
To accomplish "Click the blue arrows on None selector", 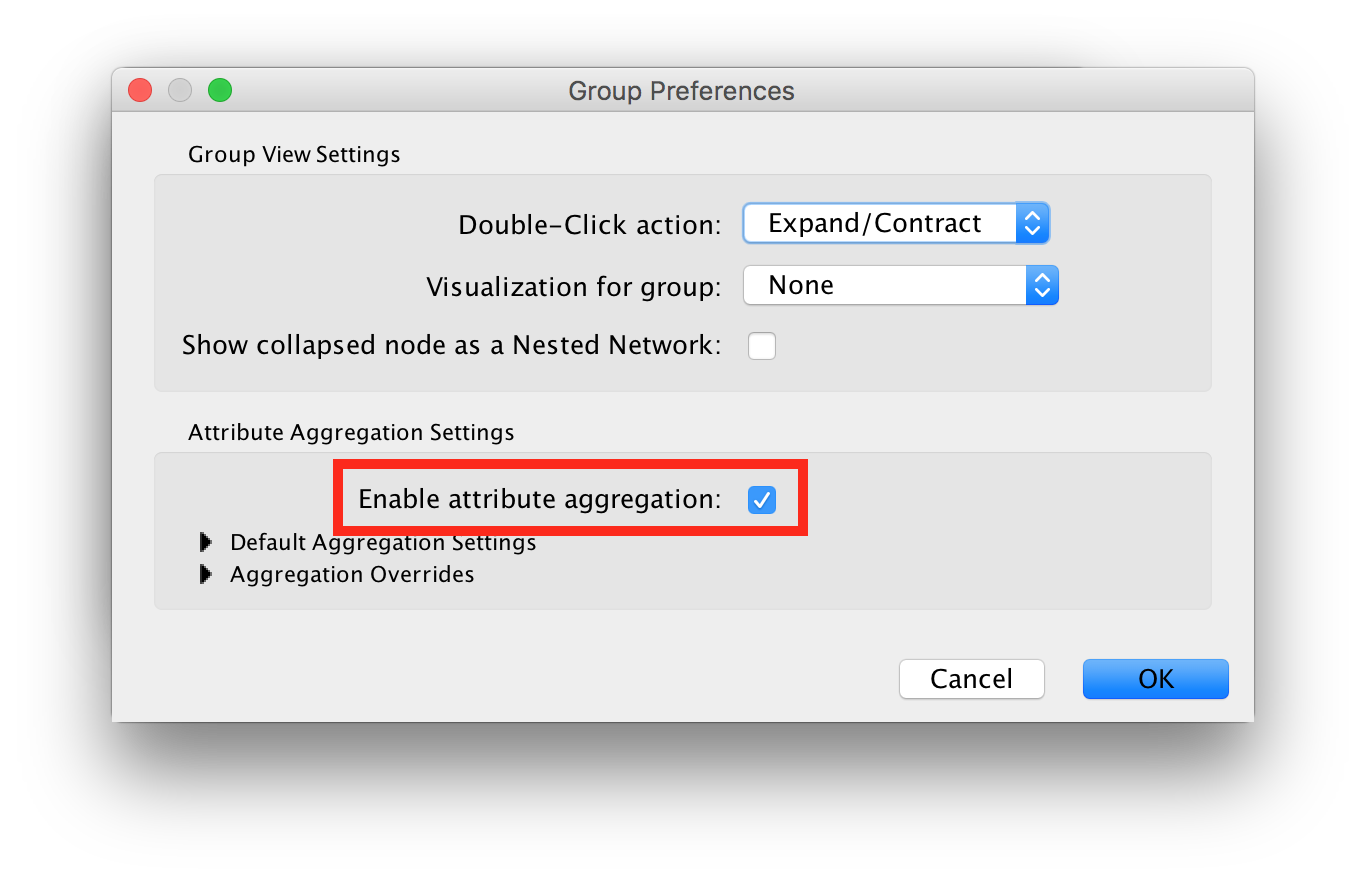I will (x=1042, y=285).
